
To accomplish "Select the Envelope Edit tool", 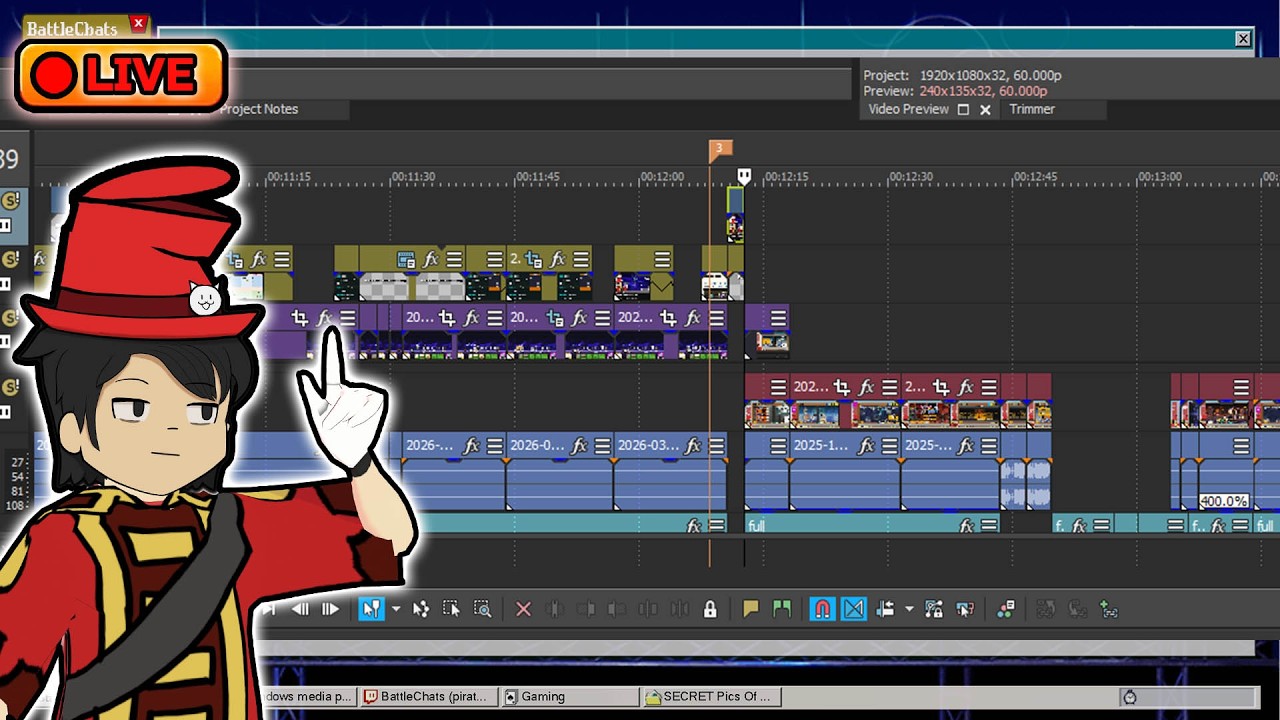I will [421, 609].
